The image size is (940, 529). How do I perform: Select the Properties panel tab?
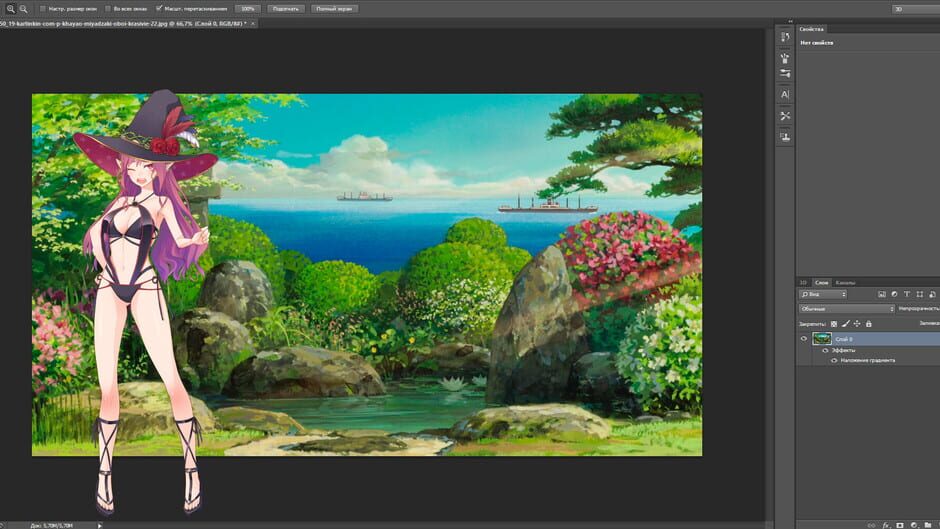pos(812,29)
